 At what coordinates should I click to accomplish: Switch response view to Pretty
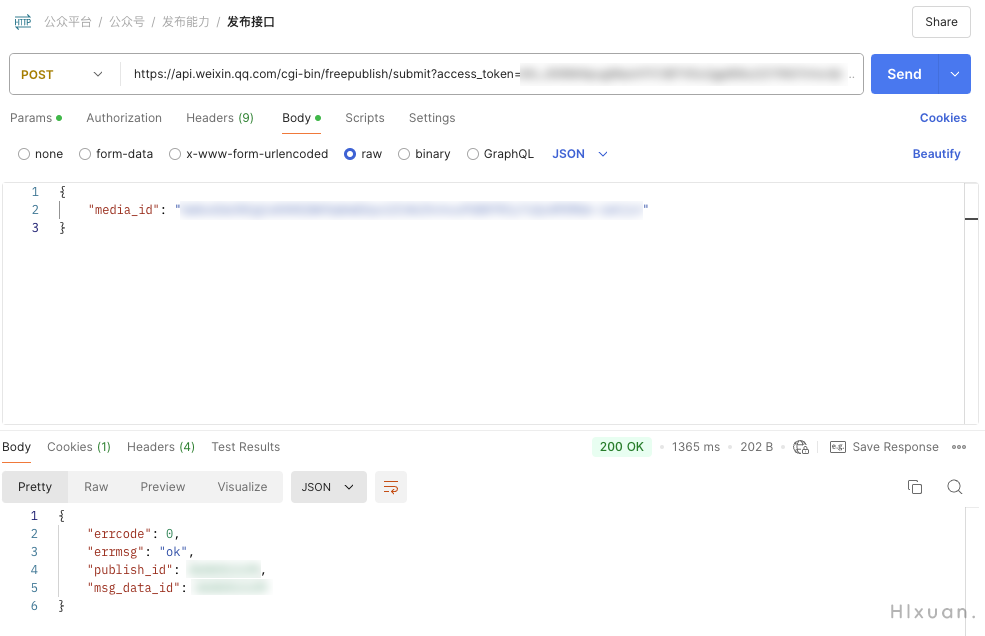click(x=35, y=487)
